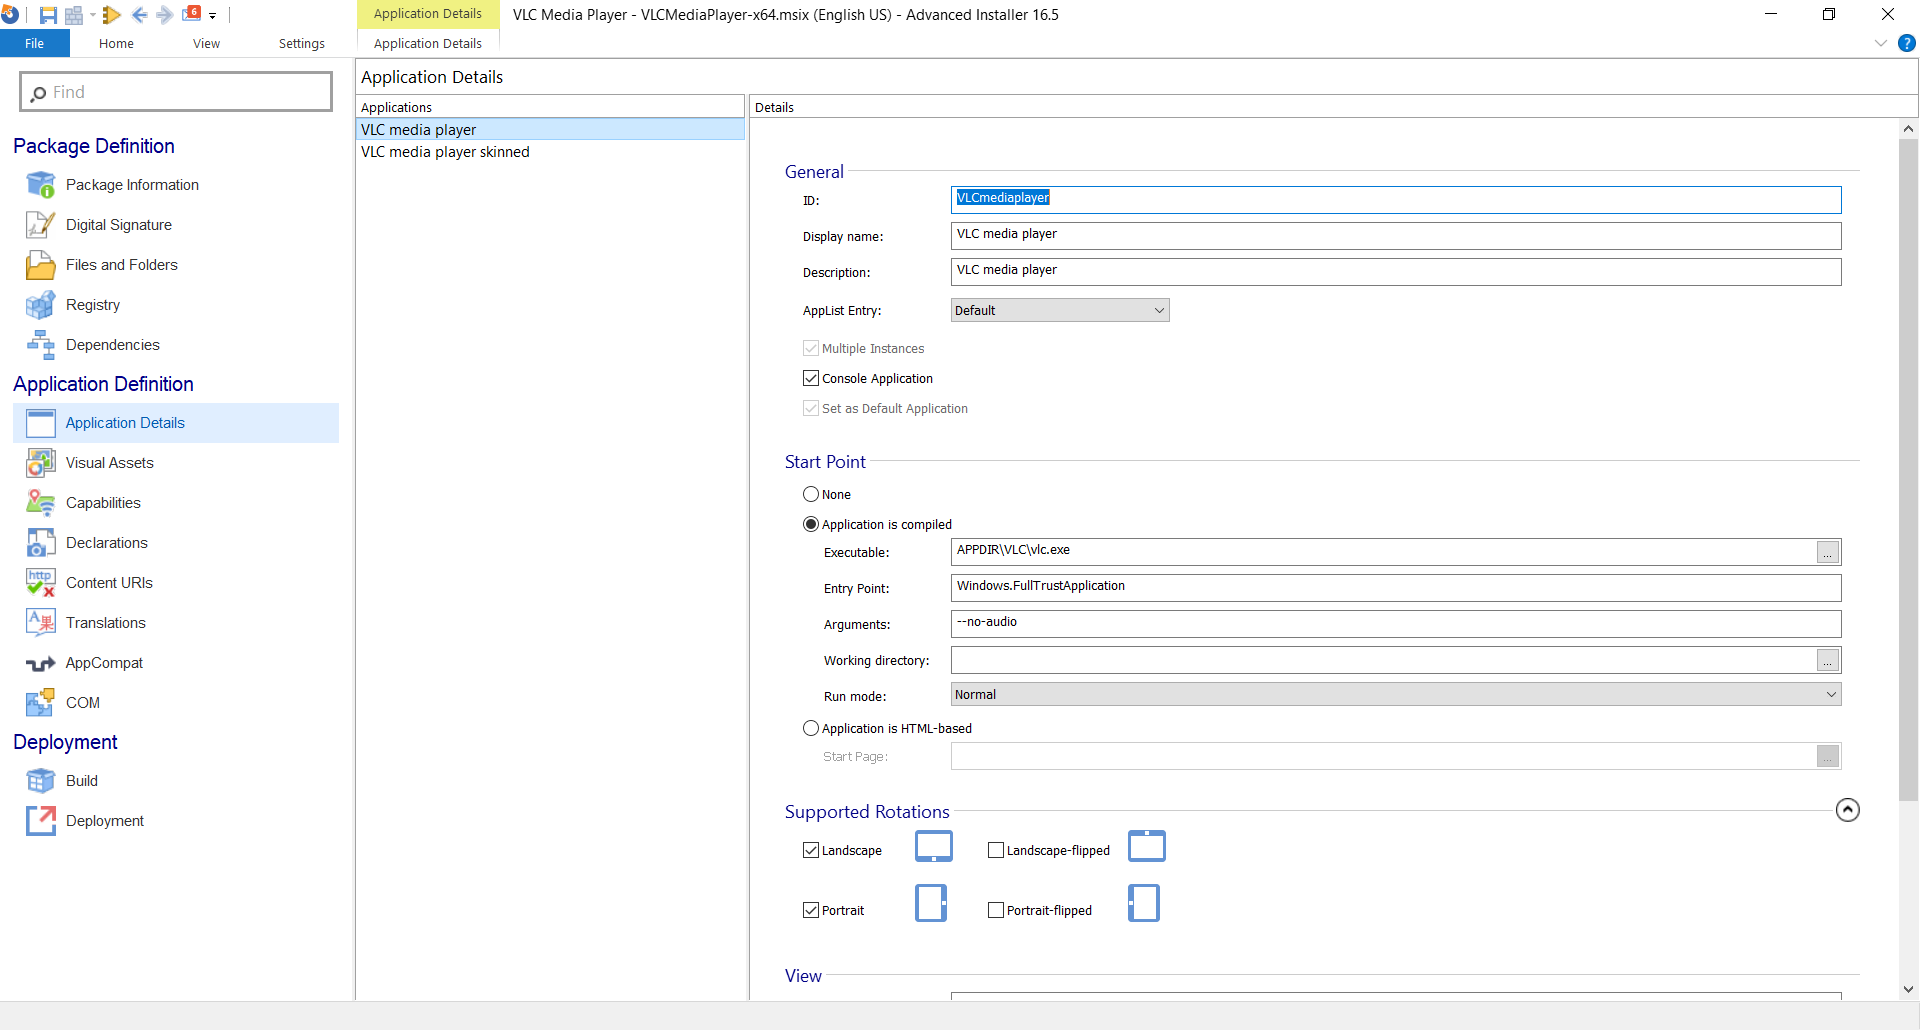Click the scrollbar up arrow in Details
This screenshot has height=1030, width=1920.
[1908, 129]
